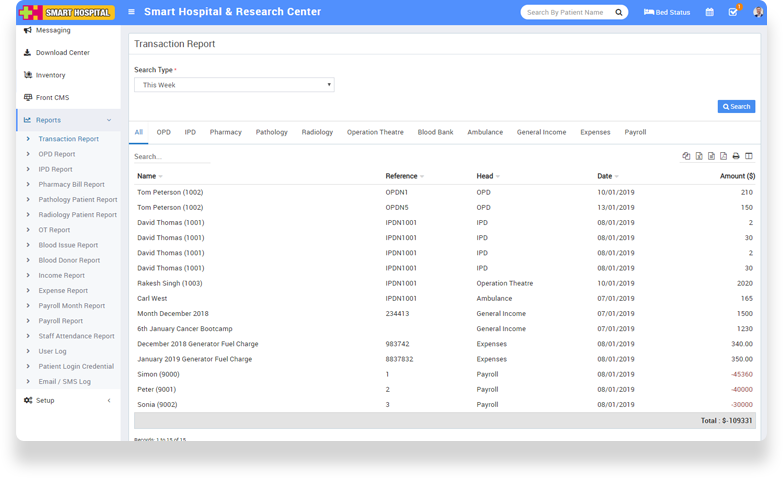Toggle column visibility icon

tap(748, 156)
